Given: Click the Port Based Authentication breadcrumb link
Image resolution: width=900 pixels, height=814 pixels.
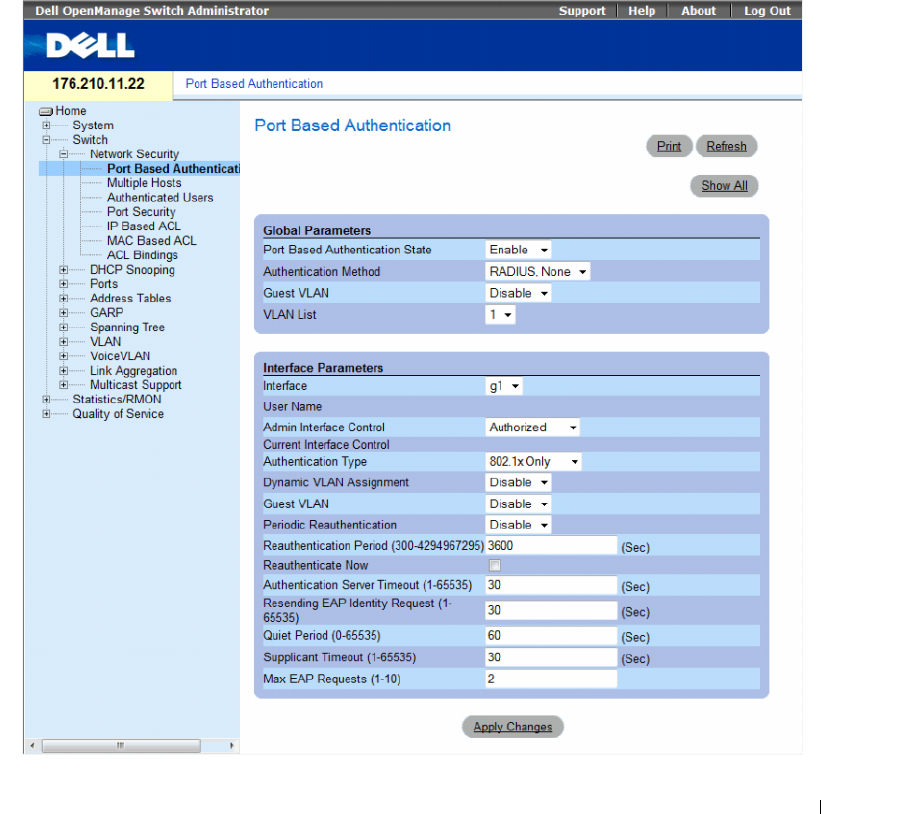Looking at the screenshot, I should [x=254, y=84].
